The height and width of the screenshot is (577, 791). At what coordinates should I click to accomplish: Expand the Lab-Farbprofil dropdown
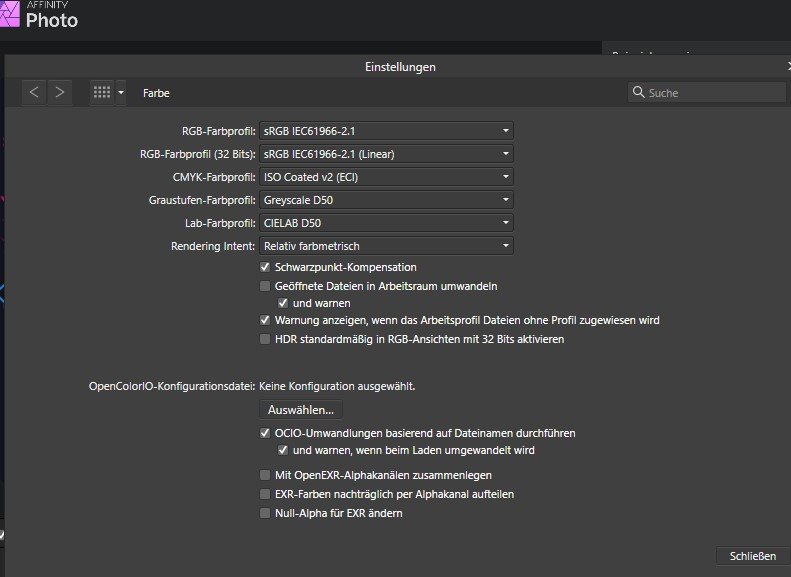coord(386,222)
